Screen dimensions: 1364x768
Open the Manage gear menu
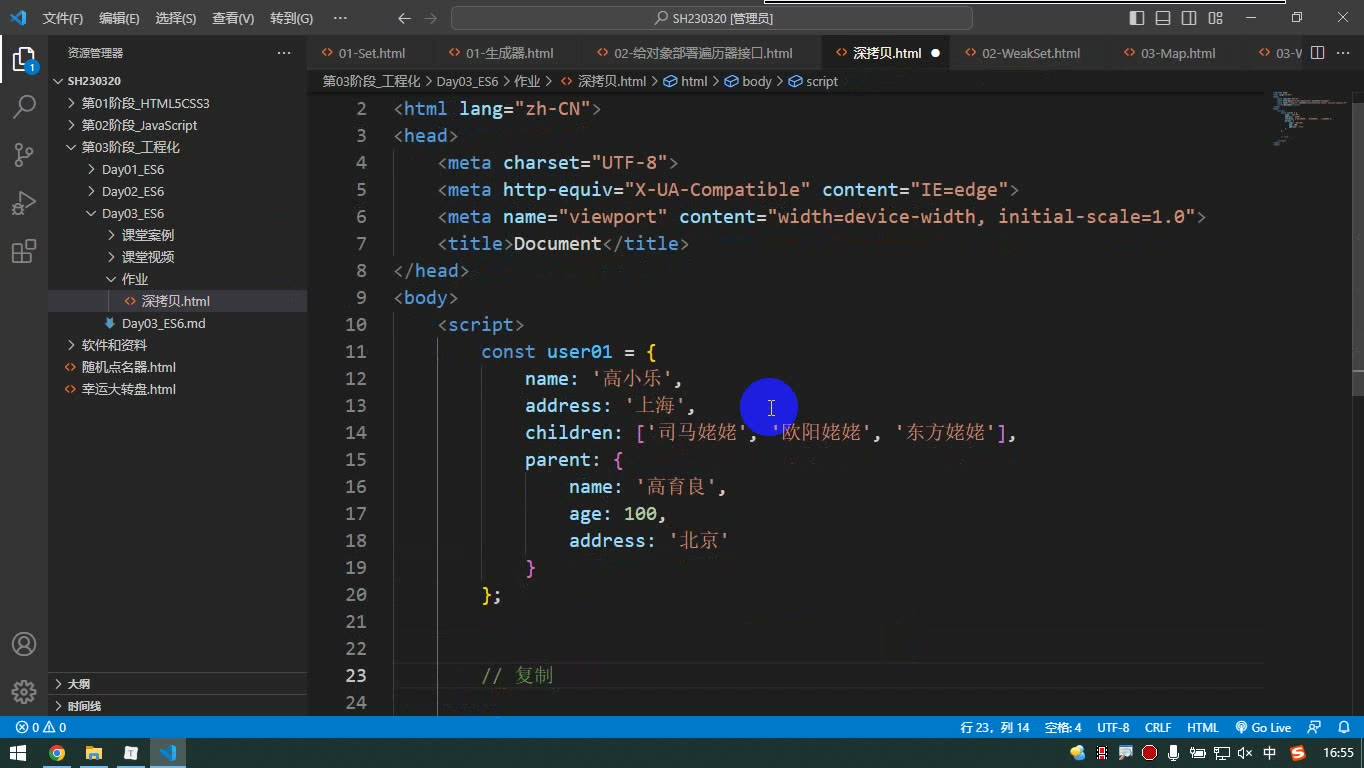click(24, 691)
